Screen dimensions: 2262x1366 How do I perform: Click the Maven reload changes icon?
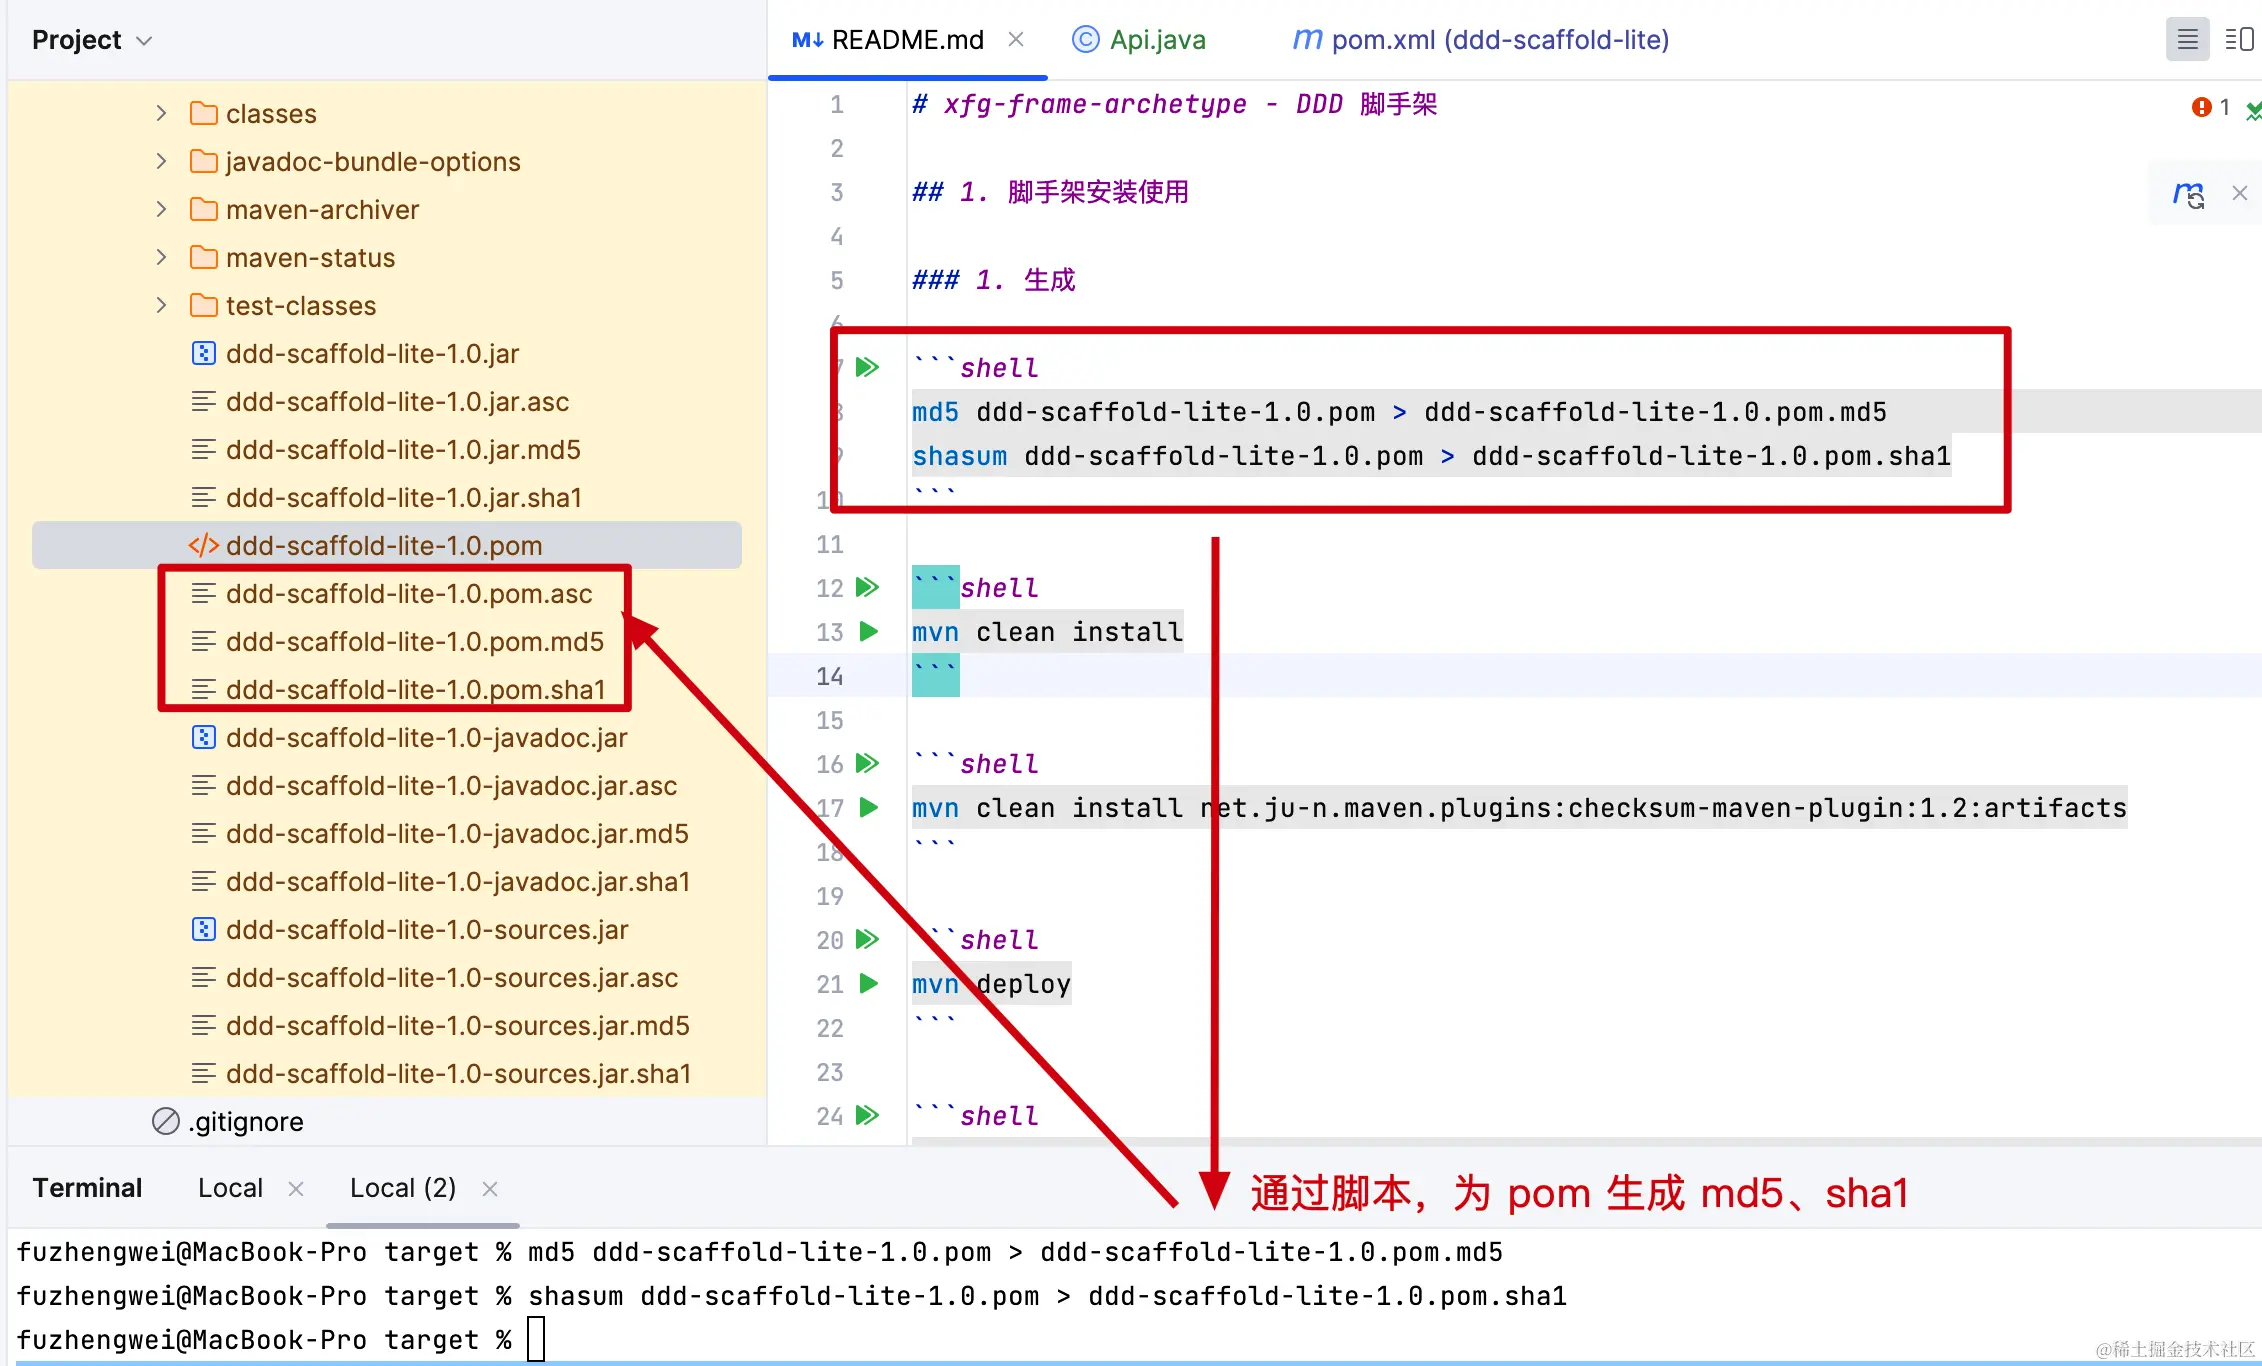tap(2188, 194)
